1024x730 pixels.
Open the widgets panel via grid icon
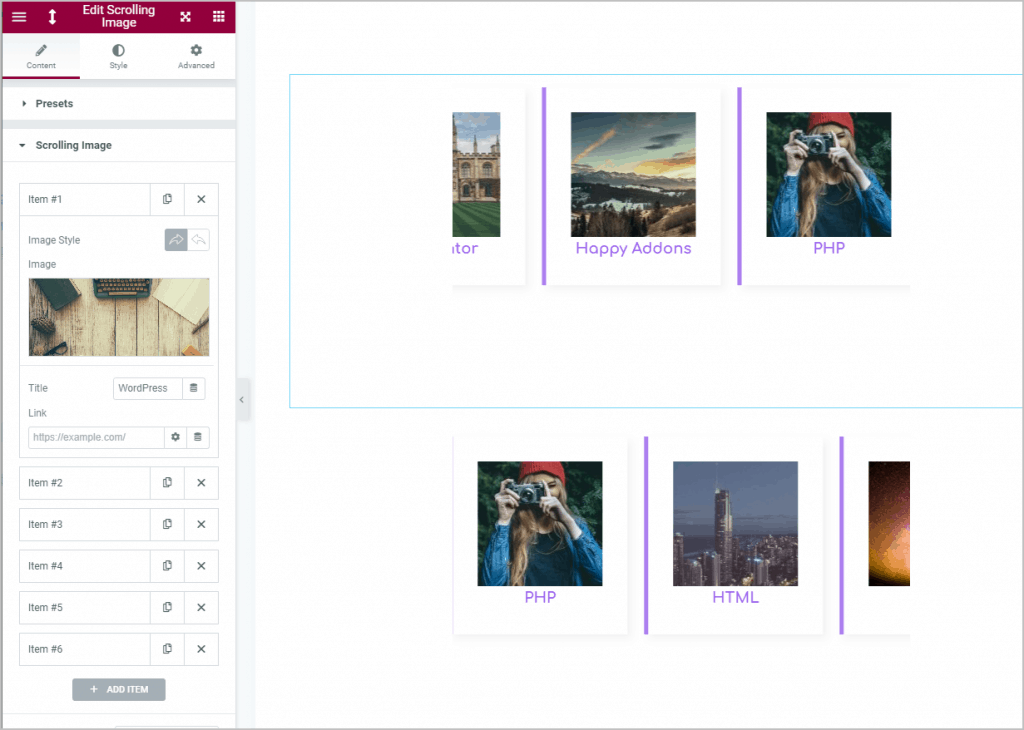pos(218,17)
